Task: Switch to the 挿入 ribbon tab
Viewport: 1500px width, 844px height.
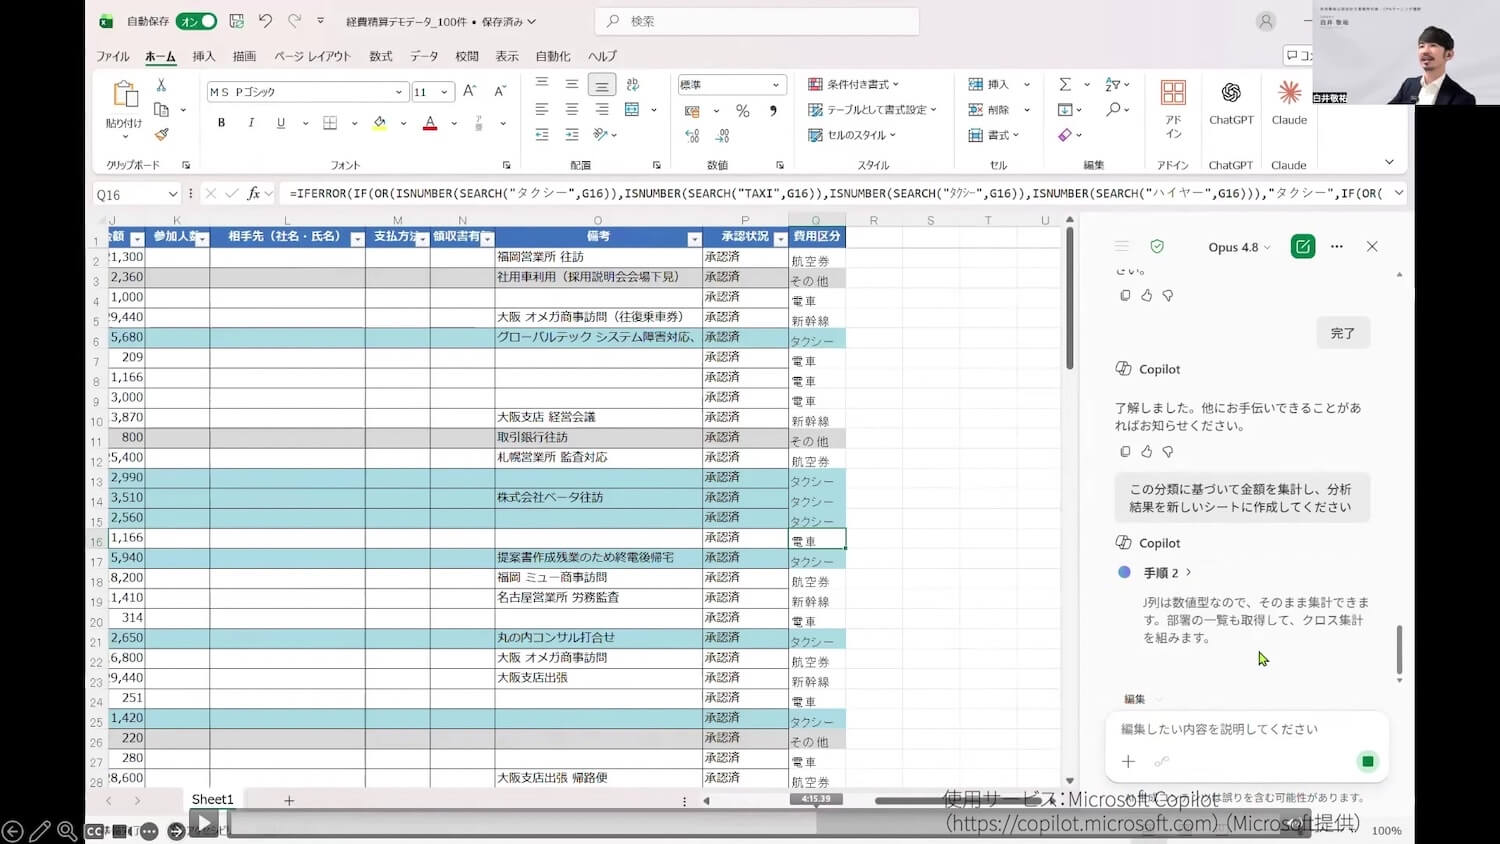Action: (x=204, y=57)
